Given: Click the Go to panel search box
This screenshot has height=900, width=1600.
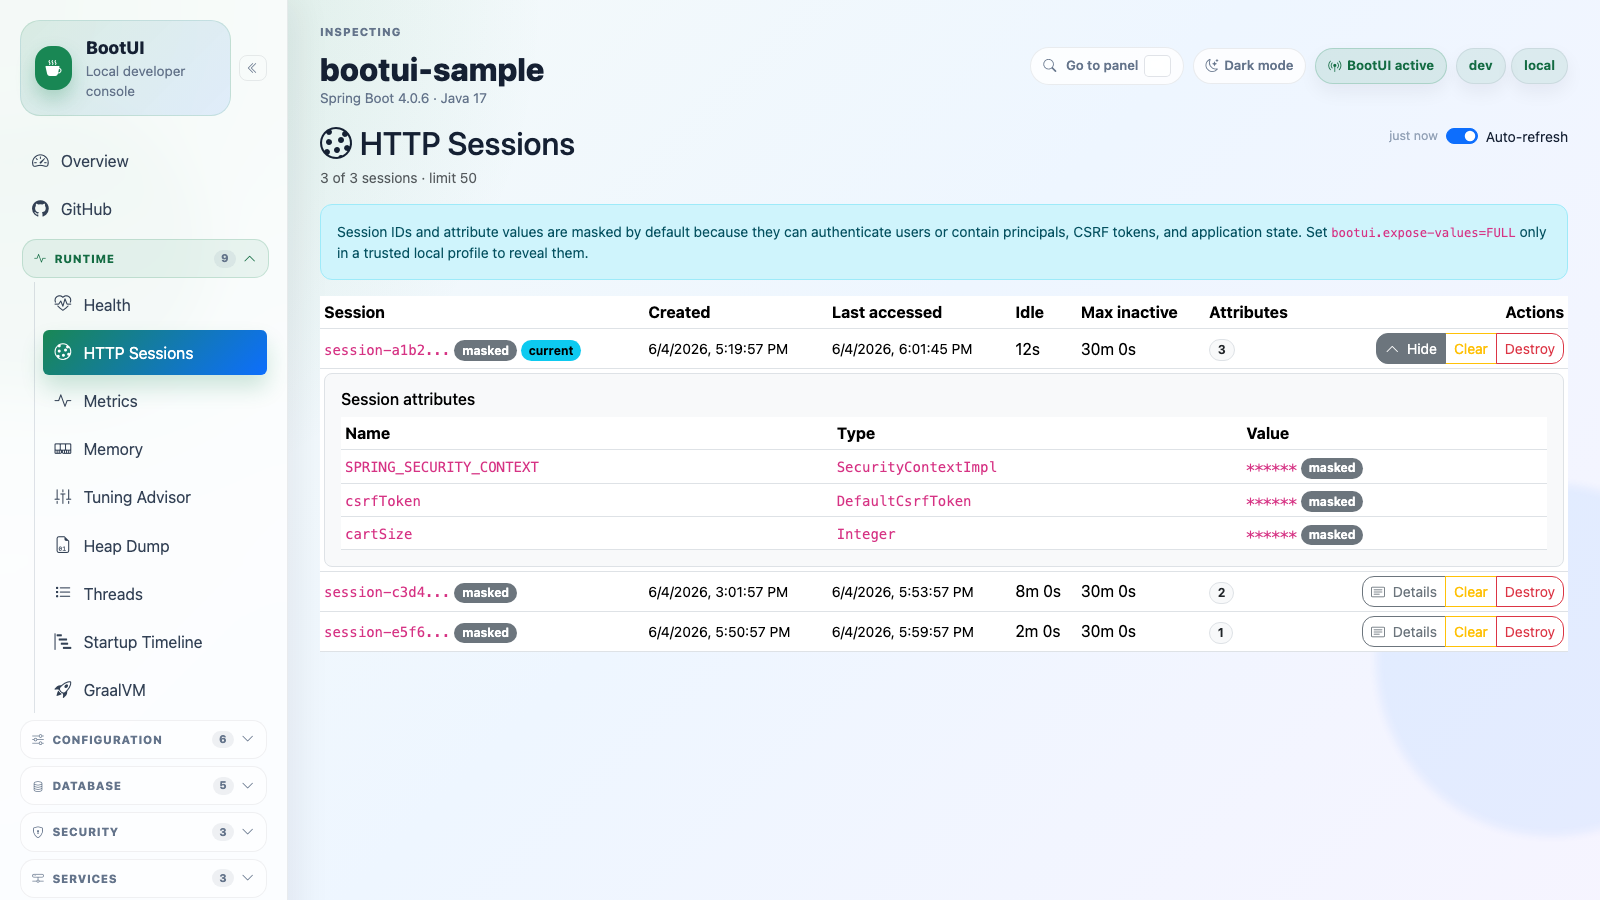Looking at the screenshot, I should [1107, 66].
